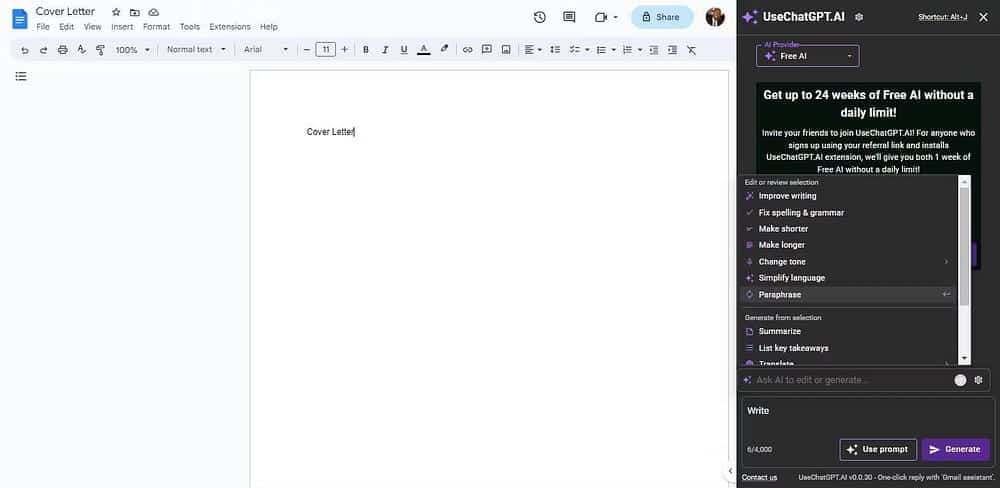Open the Help menu

268,27
